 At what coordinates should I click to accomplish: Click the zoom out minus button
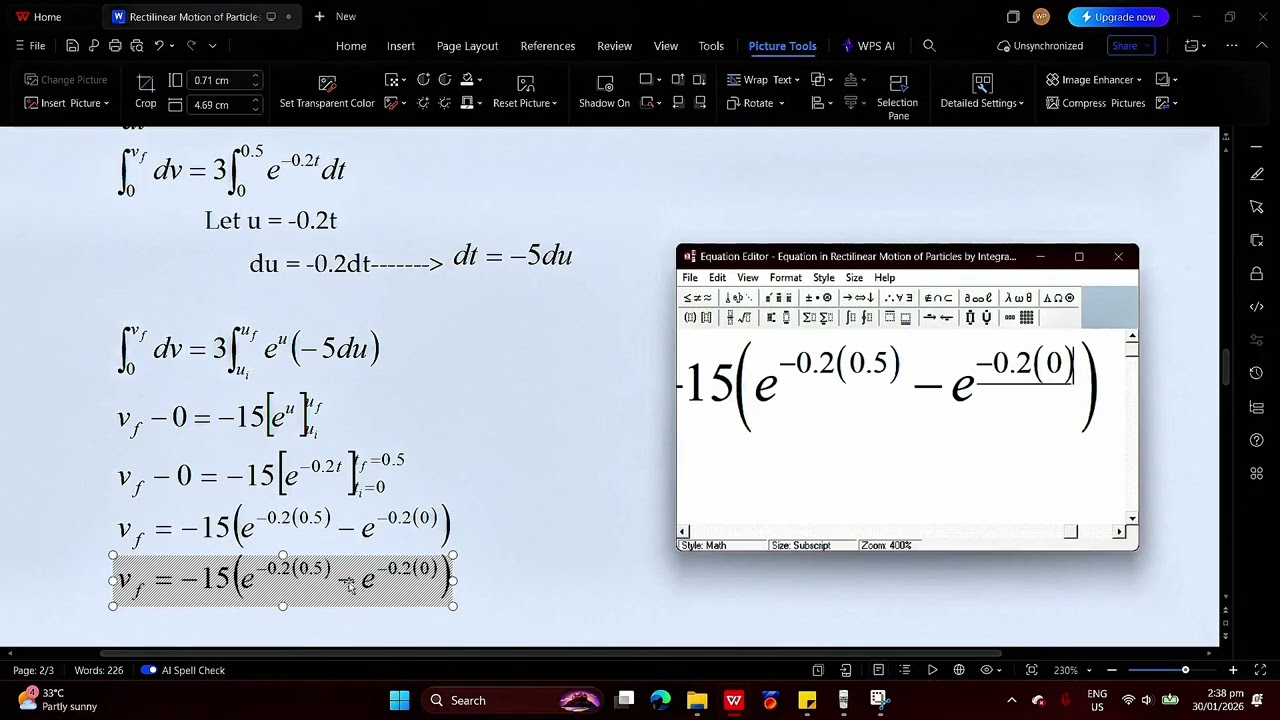(1112, 670)
